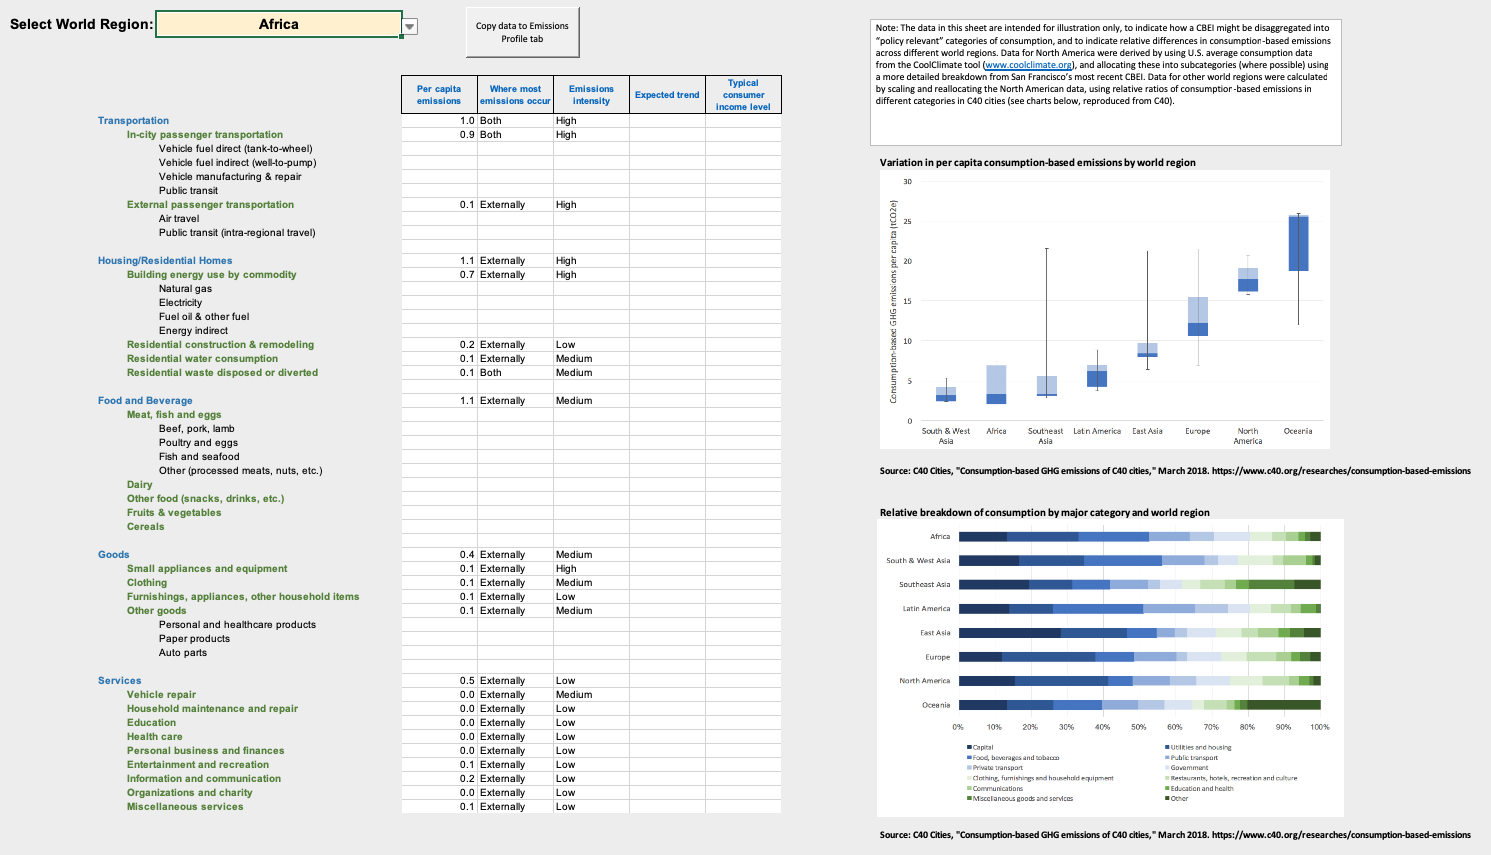Click In-city passenger transportation row label

coord(205,134)
